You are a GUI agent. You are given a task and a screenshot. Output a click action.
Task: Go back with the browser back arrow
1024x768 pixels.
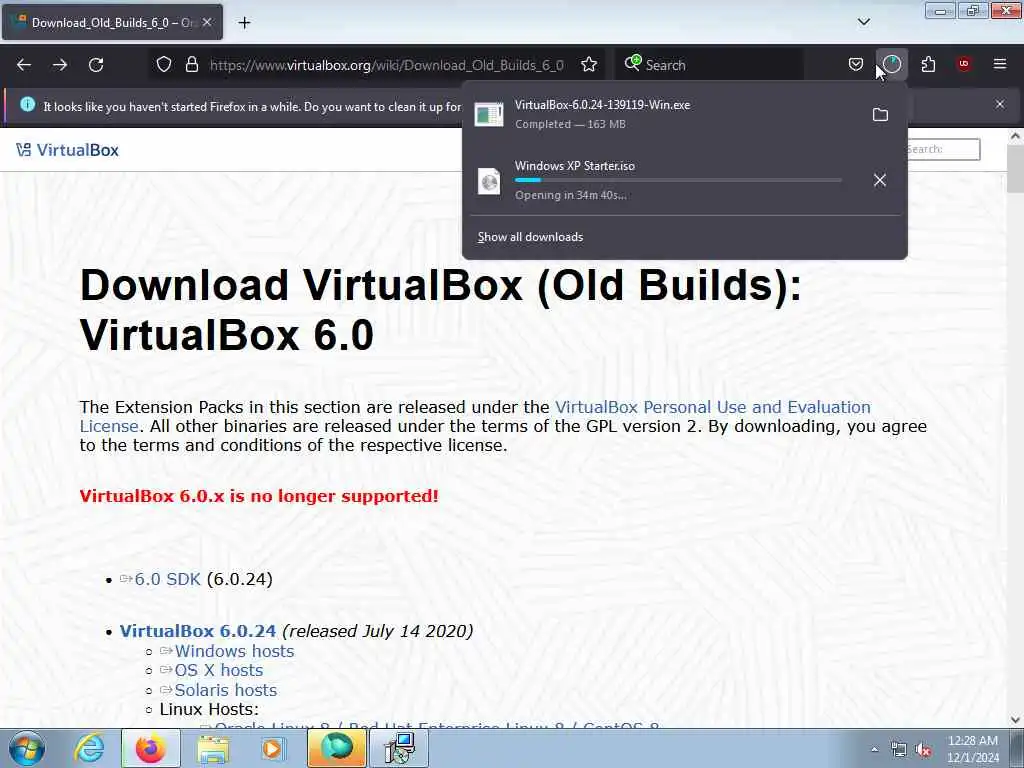(x=24, y=65)
